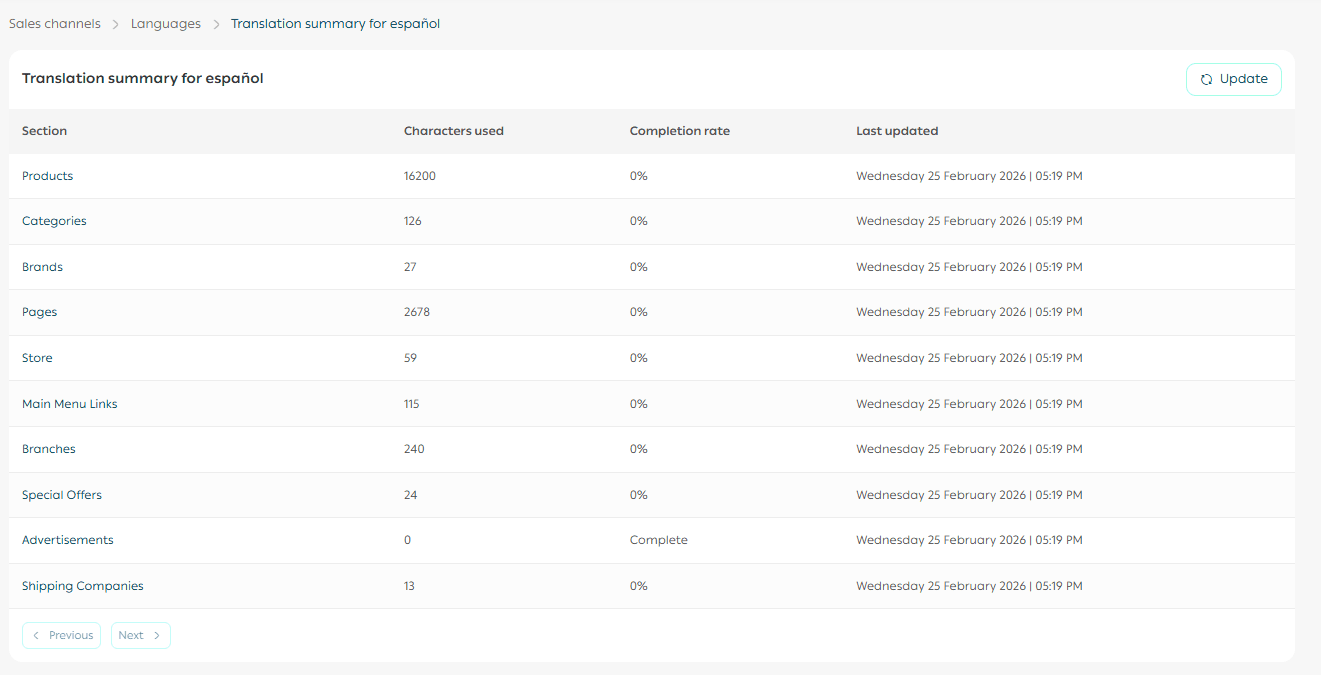Click the Update button with refresh icon

pos(1233,79)
